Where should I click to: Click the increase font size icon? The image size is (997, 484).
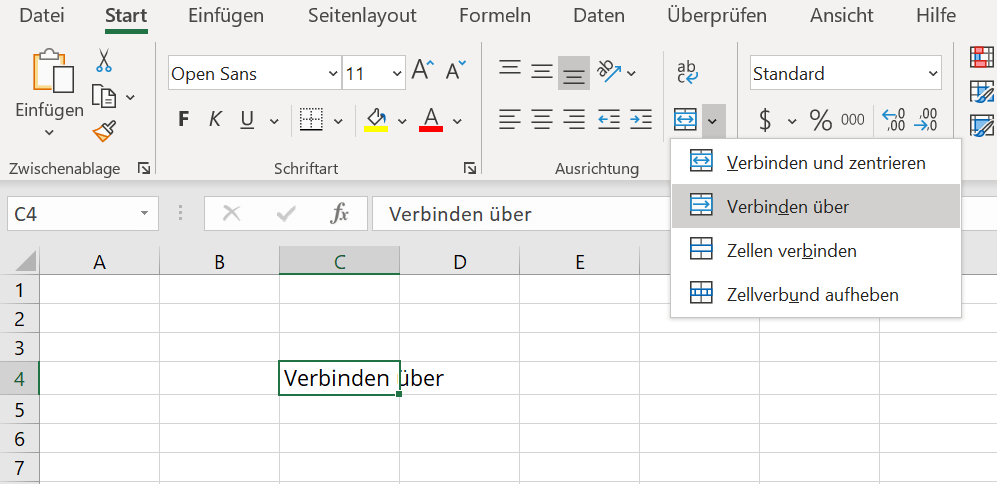tap(423, 72)
